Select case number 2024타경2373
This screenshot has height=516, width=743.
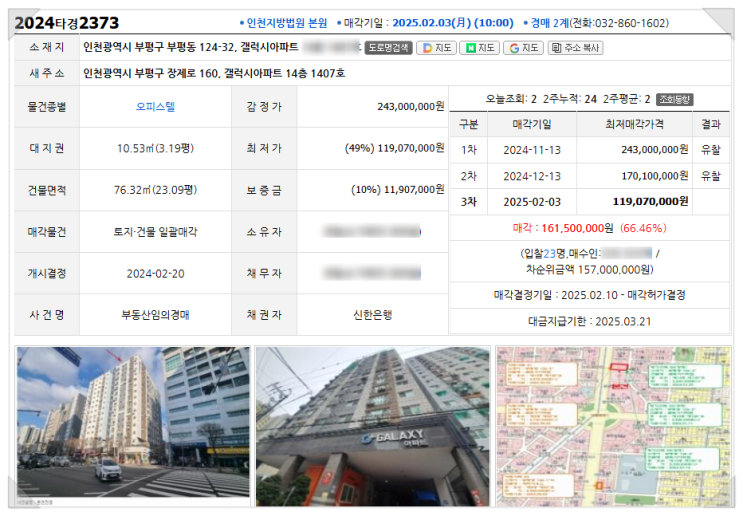point(66,23)
